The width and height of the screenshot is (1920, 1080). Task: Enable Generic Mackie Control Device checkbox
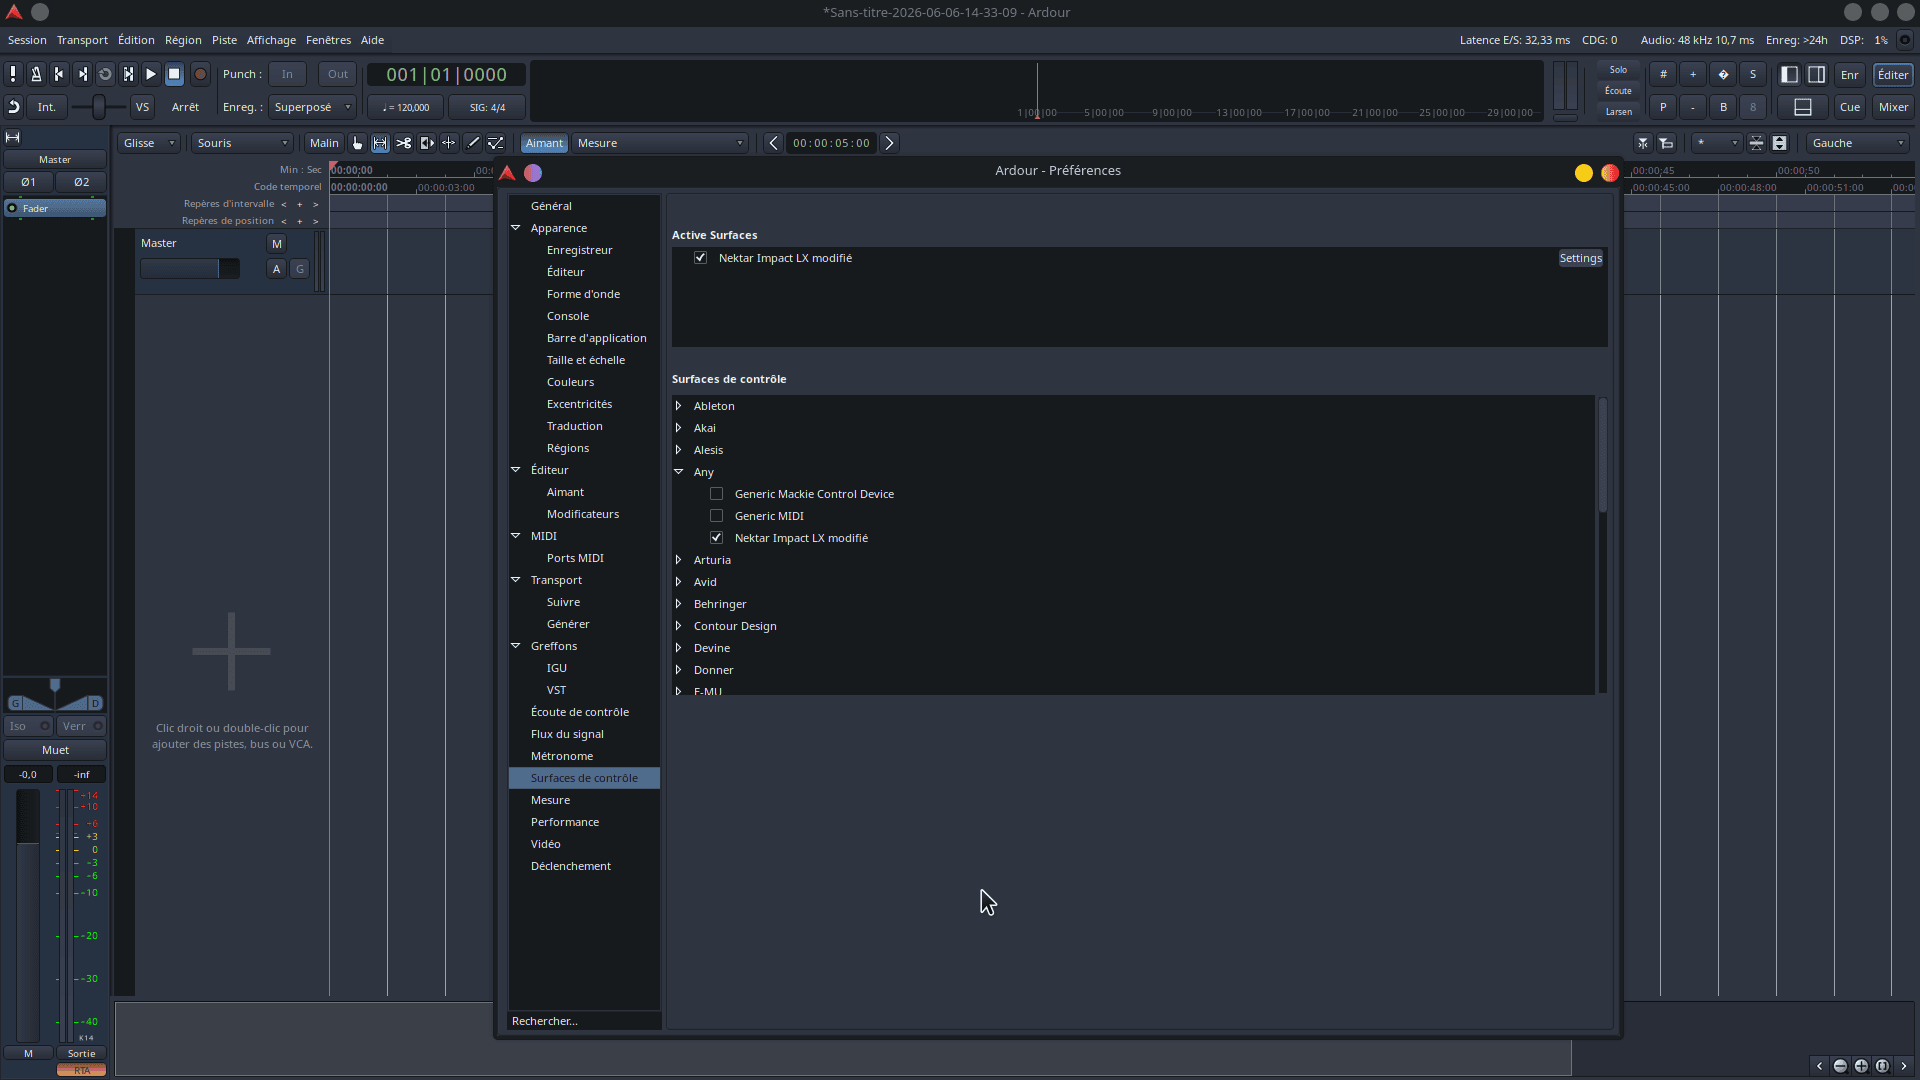[717, 494]
